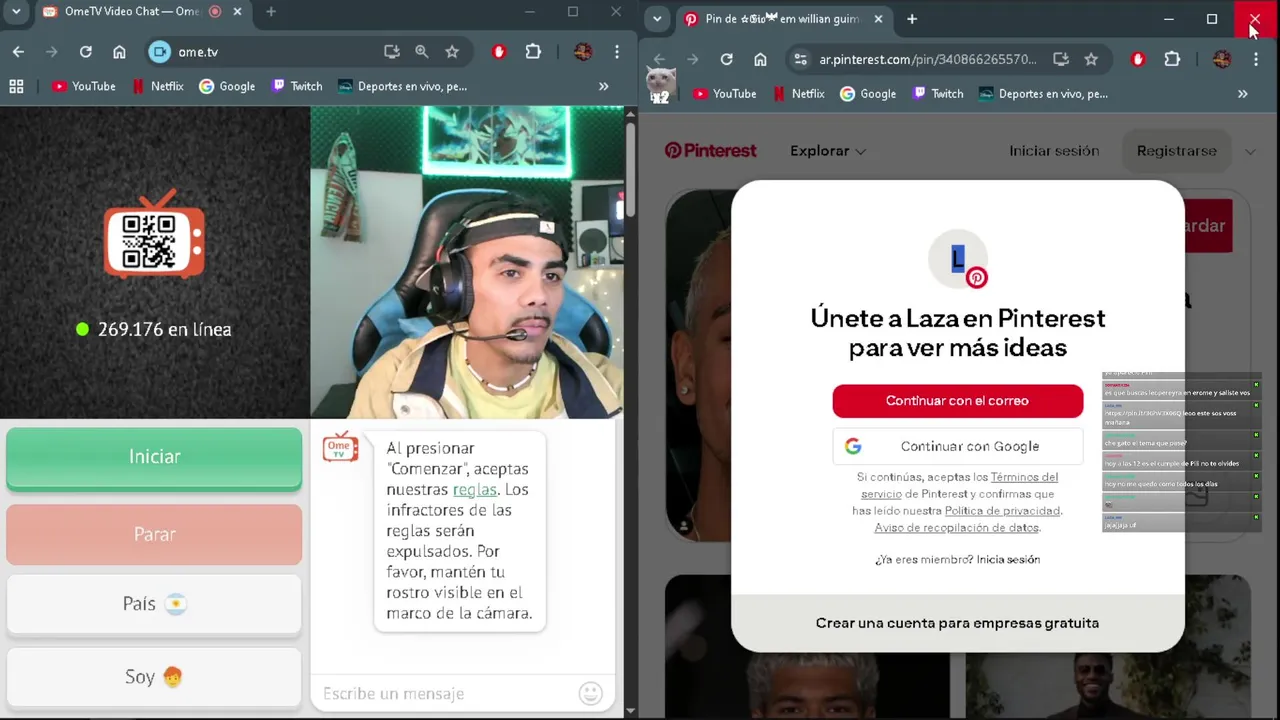1280x720 pixels.
Task: Open Política de privacidad link
Action: pos(1003,511)
